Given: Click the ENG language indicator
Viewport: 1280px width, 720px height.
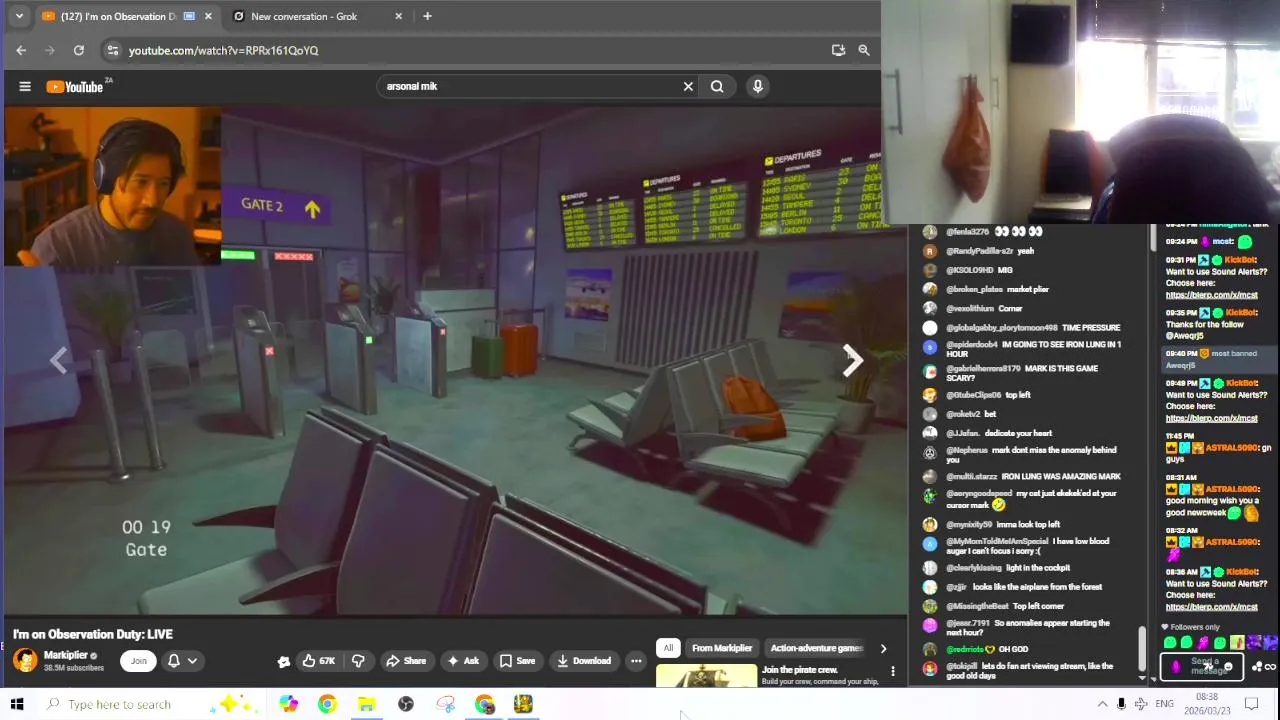Looking at the screenshot, I should (1165, 704).
